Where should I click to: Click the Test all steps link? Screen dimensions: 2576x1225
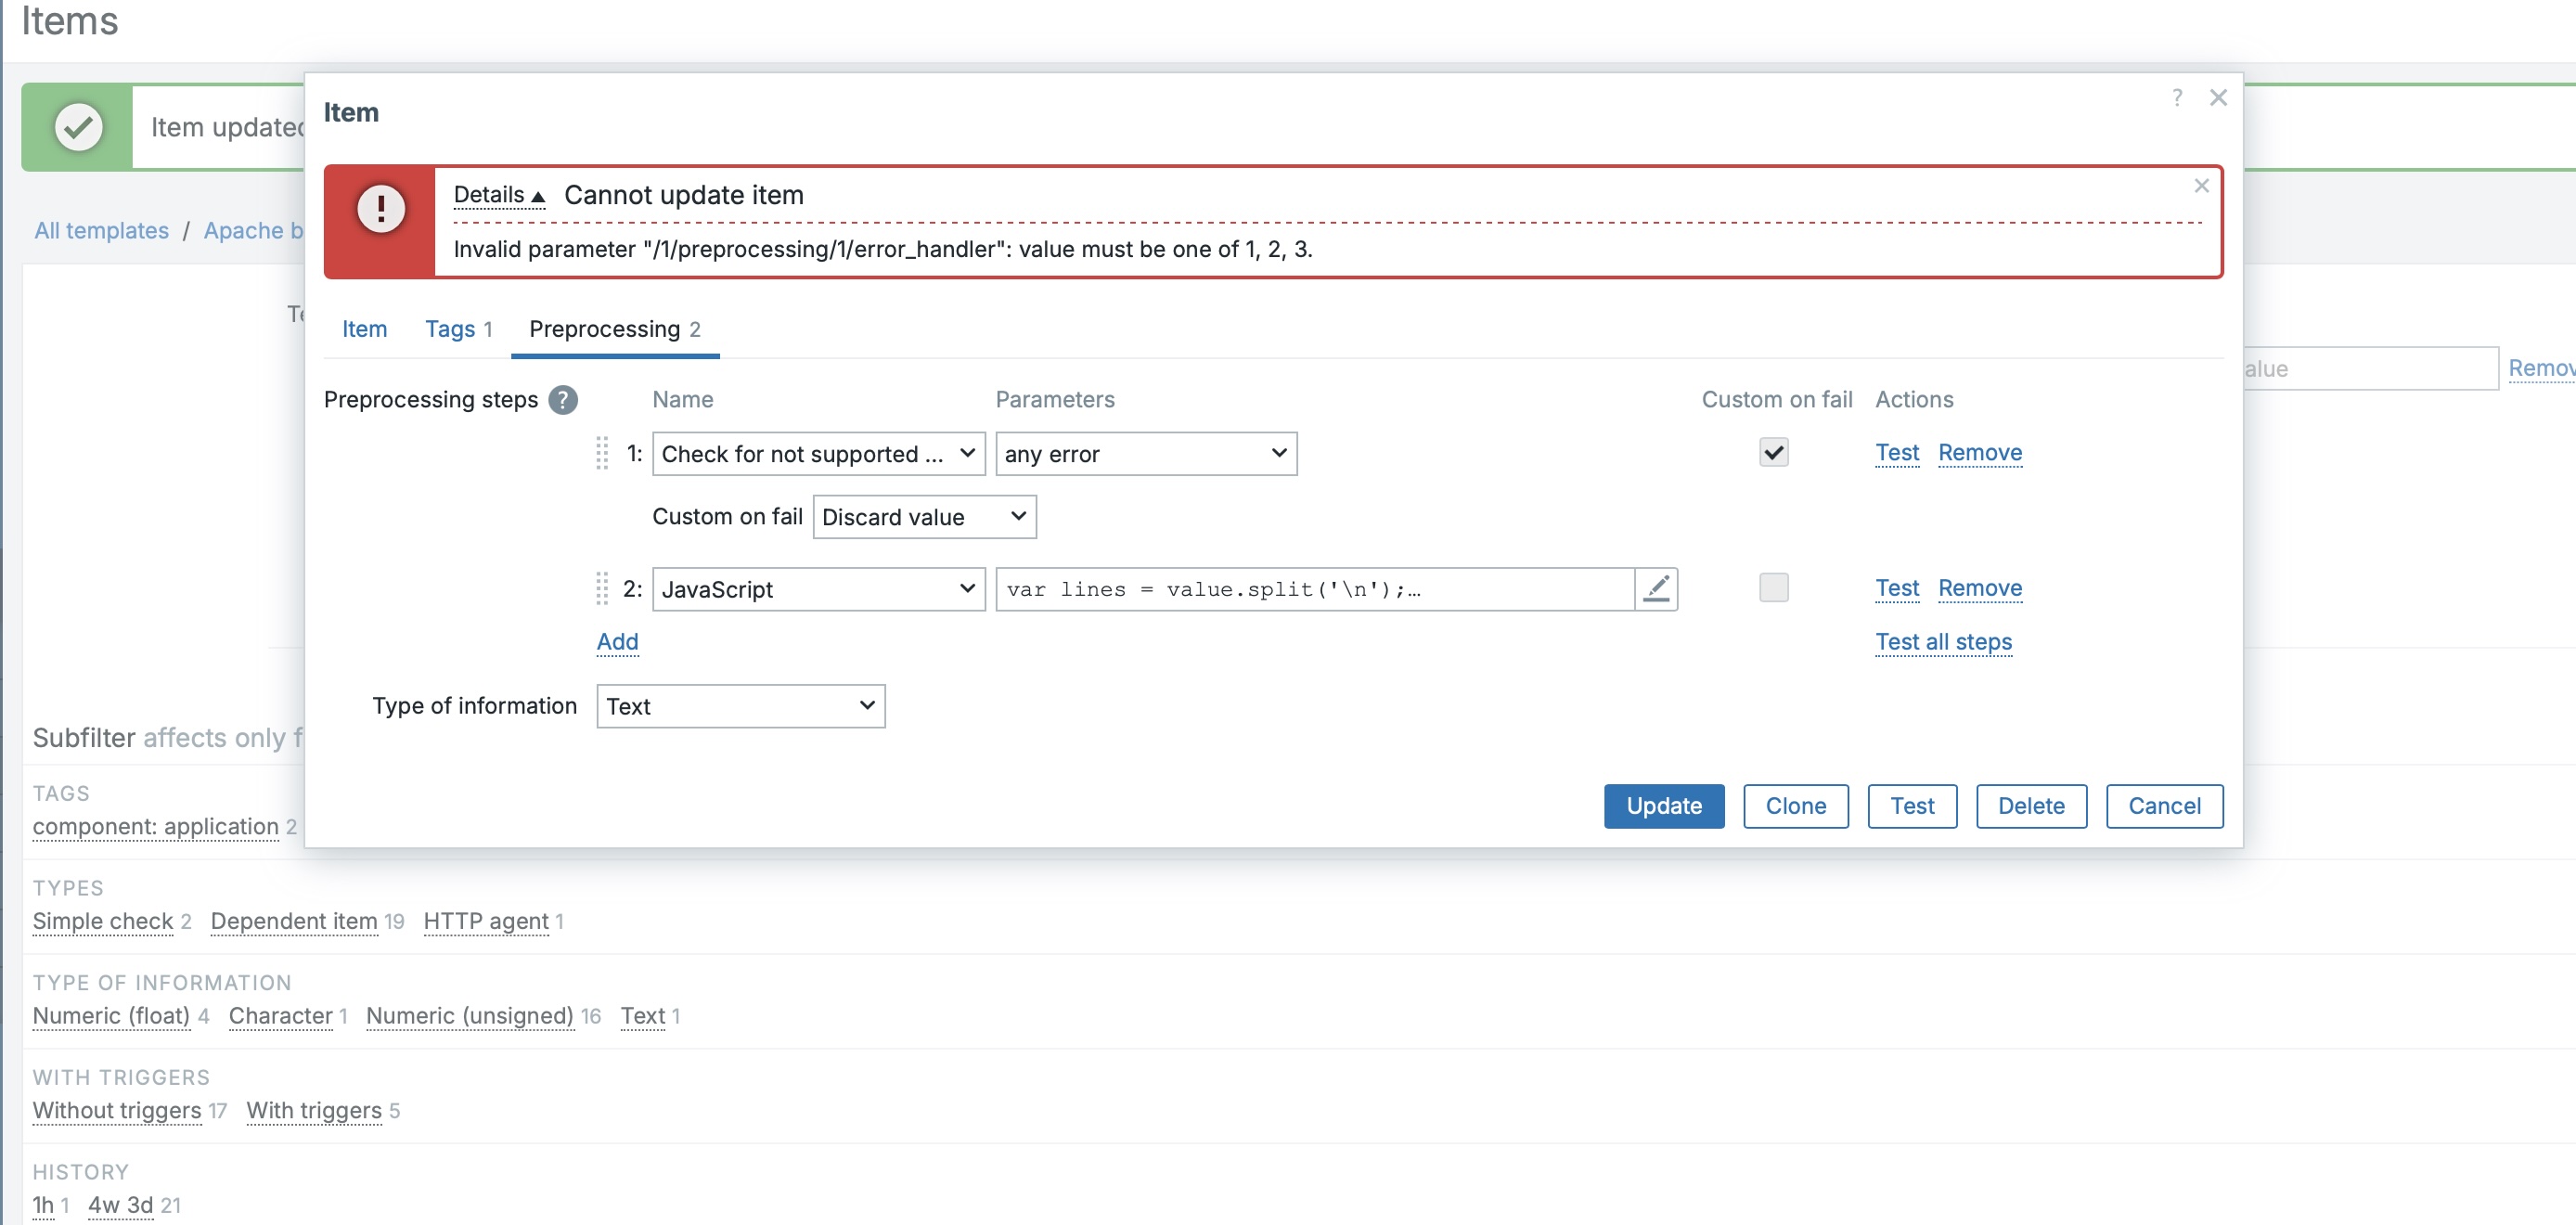[x=1943, y=642]
